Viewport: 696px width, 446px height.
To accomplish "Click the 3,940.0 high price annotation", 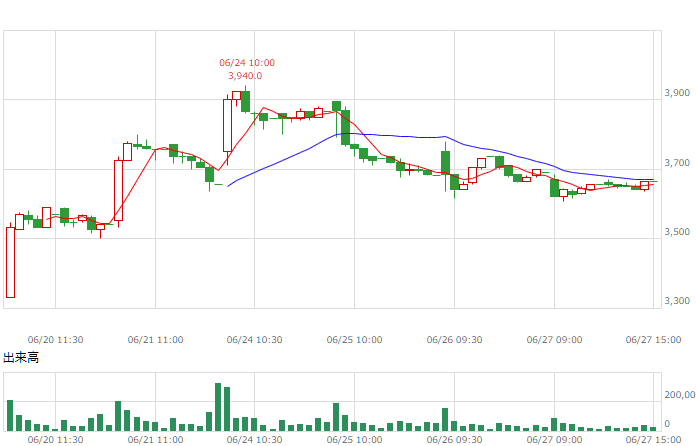I will (245, 76).
